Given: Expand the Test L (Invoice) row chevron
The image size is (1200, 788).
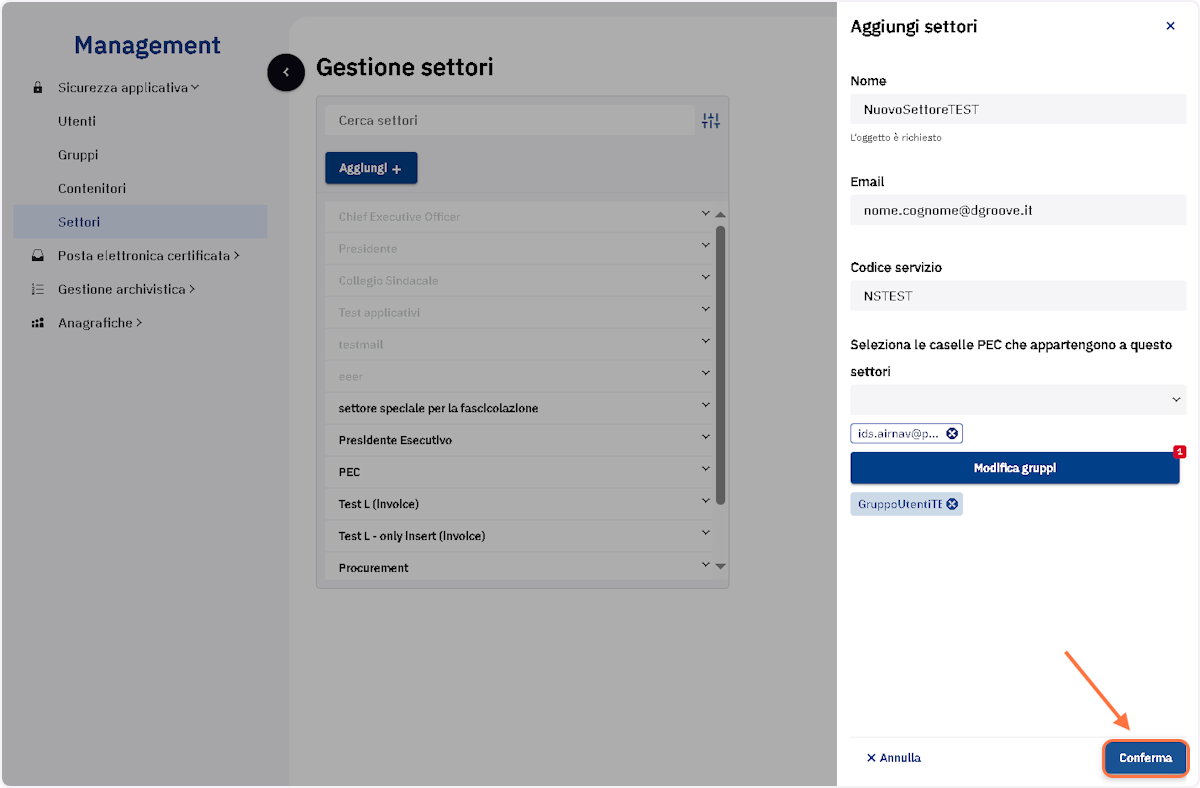Looking at the screenshot, I should pyautogui.click(x=705, y=501).
